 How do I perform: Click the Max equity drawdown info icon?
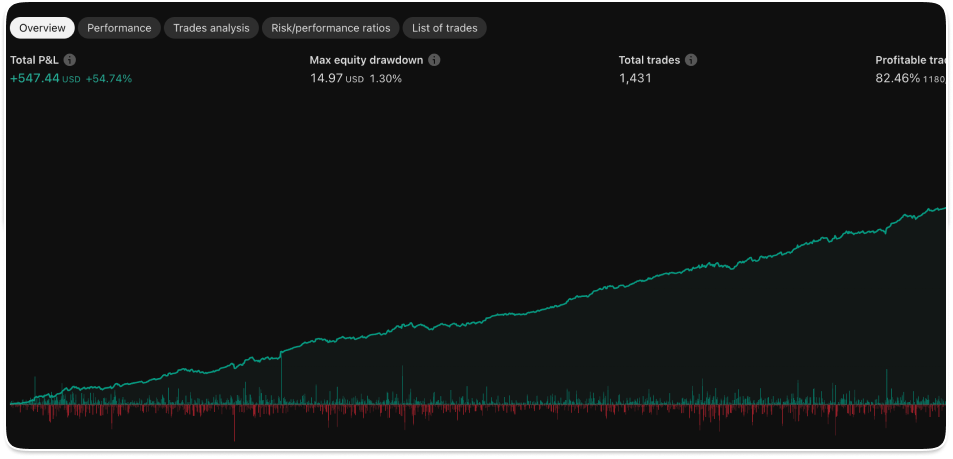pyautogui.click(x=434, y=60)
